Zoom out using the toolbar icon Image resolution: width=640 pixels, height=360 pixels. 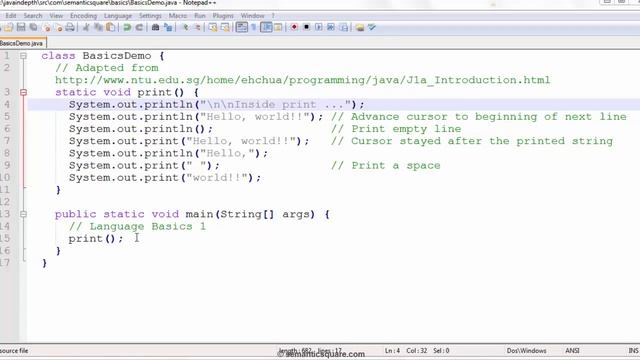coord(197,27)
